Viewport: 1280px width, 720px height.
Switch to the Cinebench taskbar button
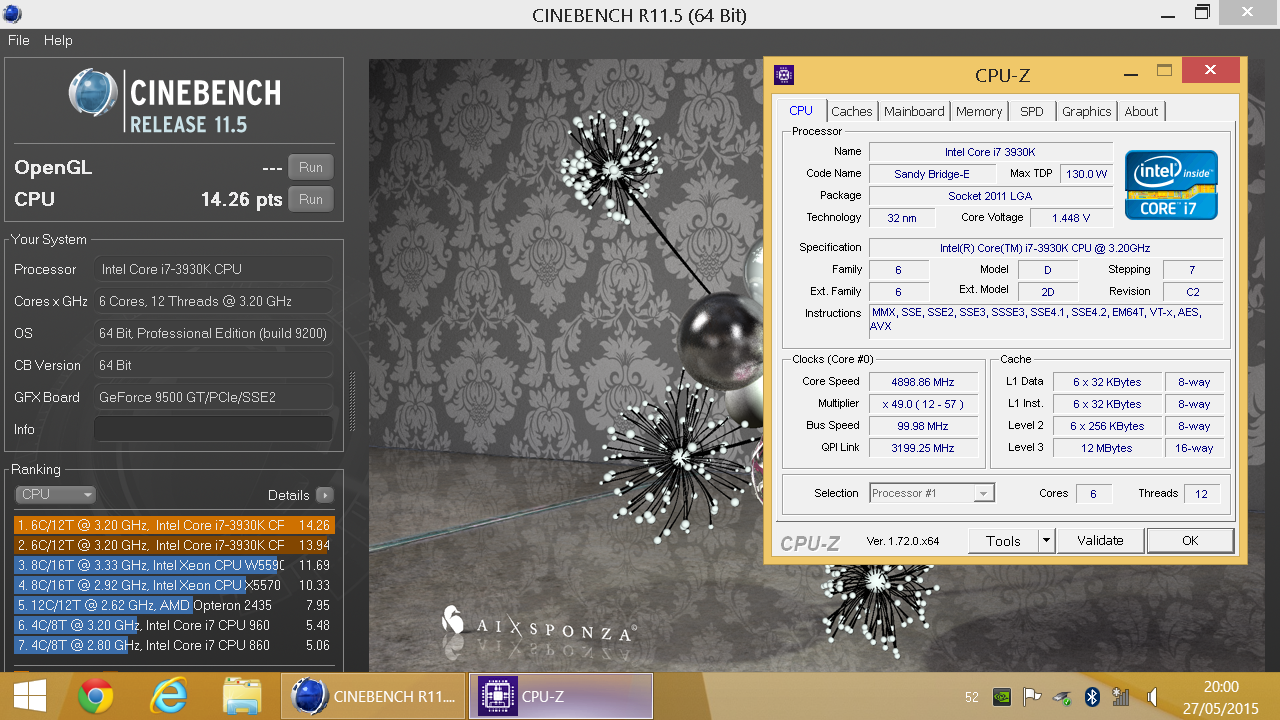[x=374, y=696]
